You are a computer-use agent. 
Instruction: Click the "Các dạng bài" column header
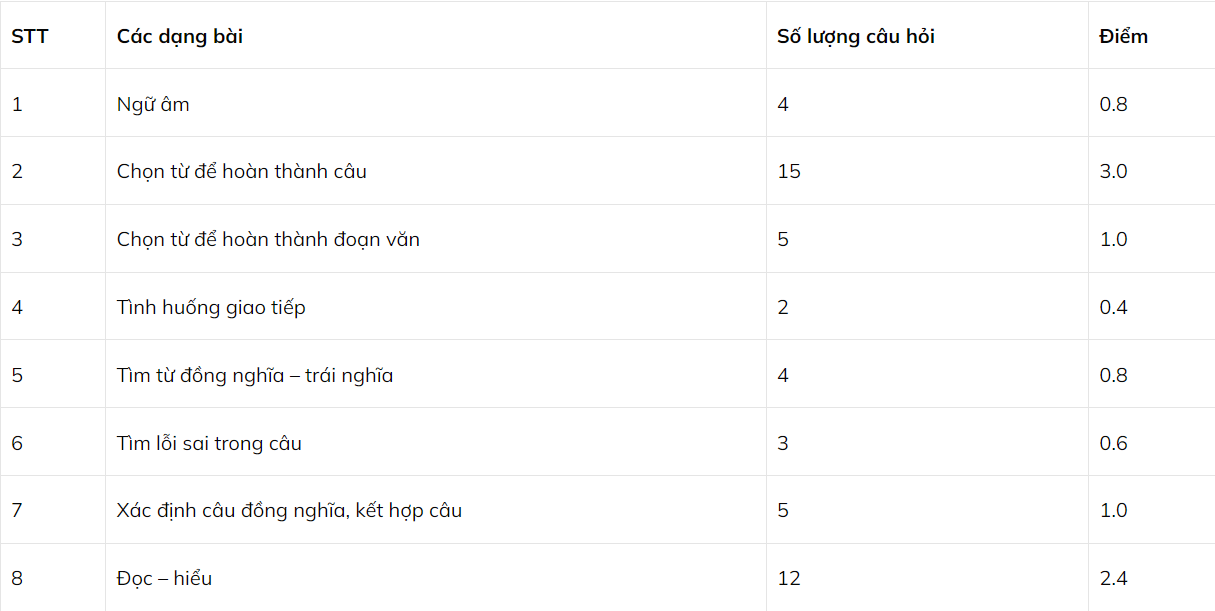(x=180, y=37)
